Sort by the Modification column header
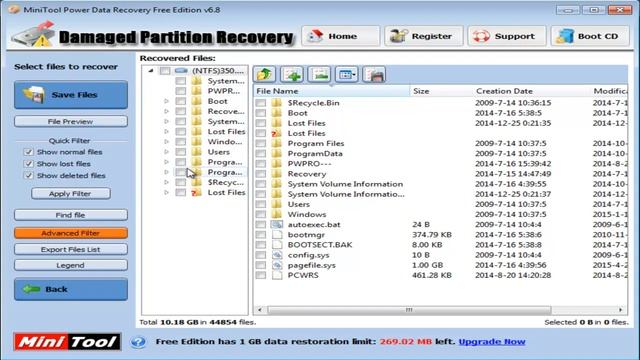The width and height of the screenshot is (640, 360). [x=609, y=91]
